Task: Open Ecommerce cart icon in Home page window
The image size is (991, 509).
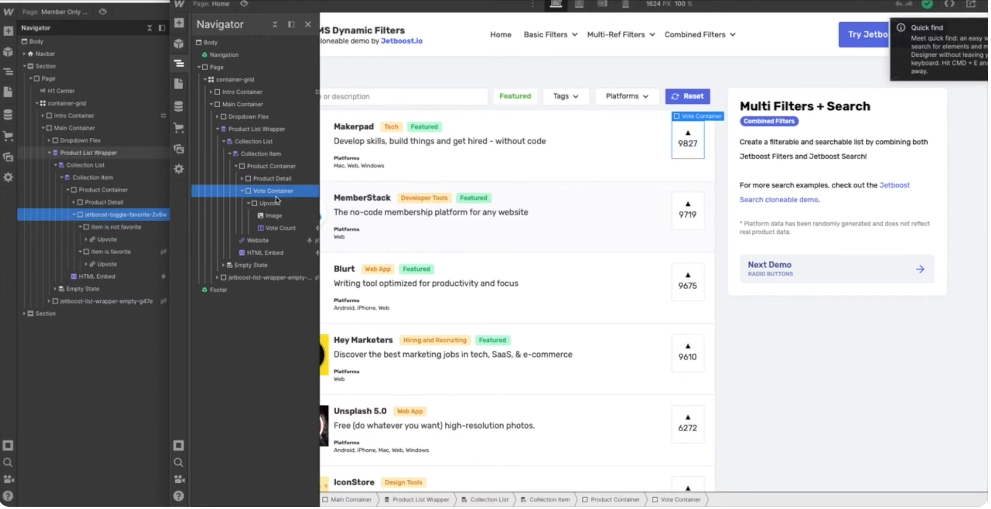Action: (x=179, y=127)
